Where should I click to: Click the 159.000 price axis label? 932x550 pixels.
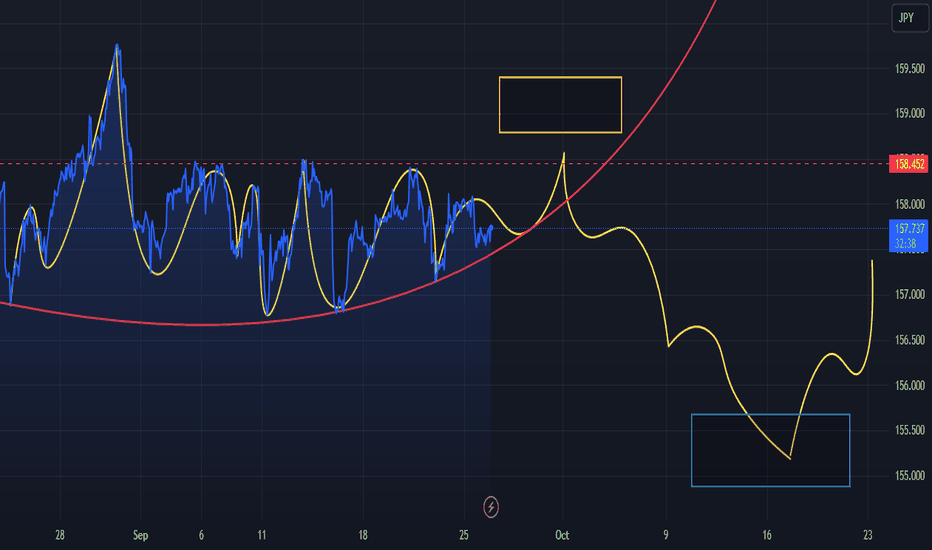909,114
